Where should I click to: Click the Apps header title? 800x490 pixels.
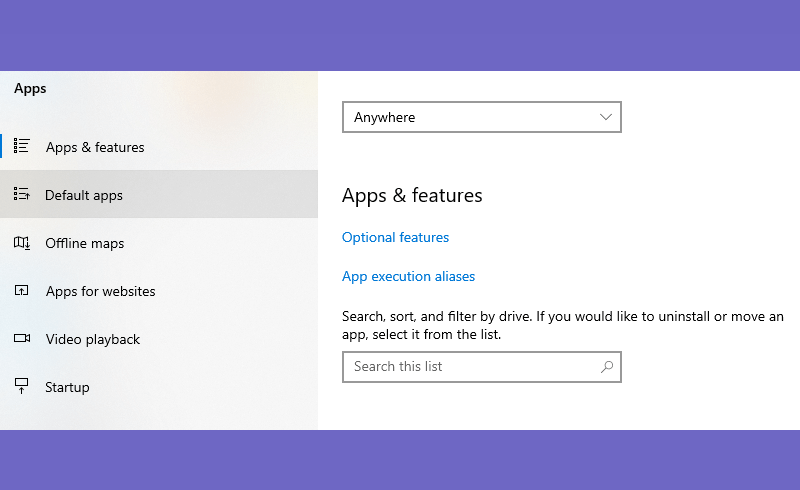(30, 89)
